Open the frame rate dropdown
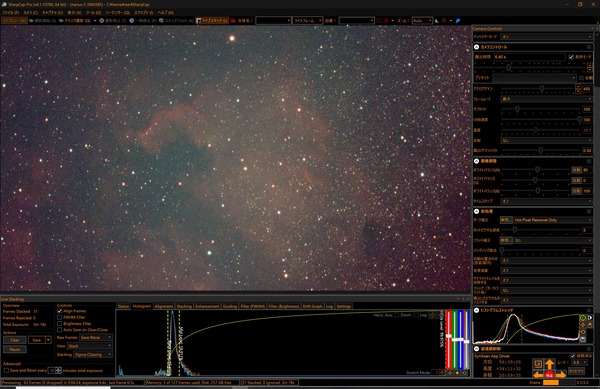The height and width of the screenshot is (389, 600). (546, 99)
